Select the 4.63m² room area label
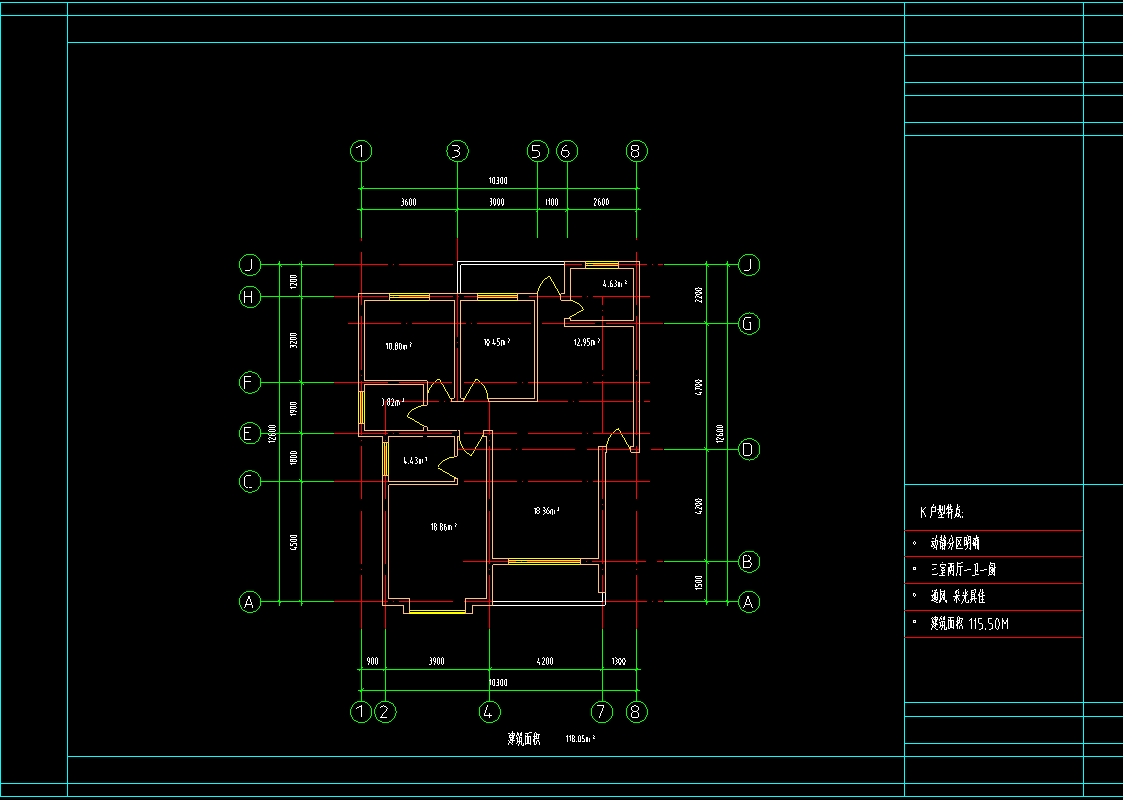 [613, 284]
